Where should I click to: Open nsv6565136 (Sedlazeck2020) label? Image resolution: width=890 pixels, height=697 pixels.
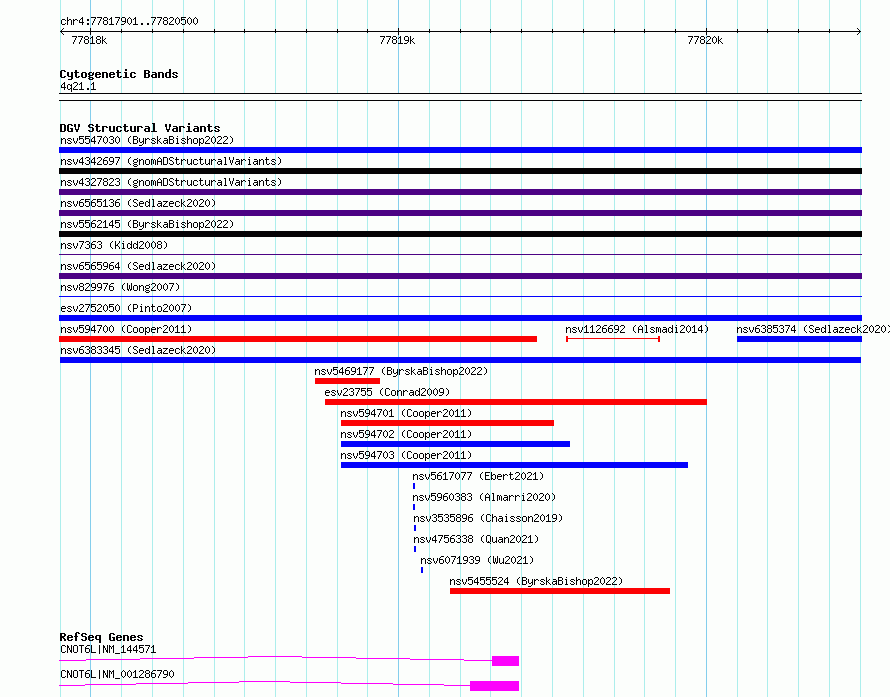pos(138,203)
